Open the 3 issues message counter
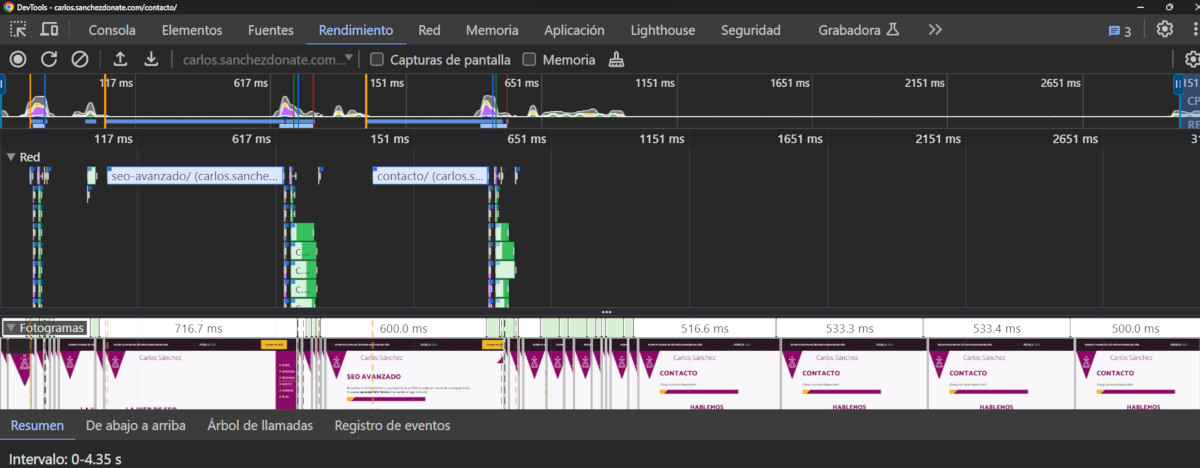This screenshot has height=468, width=1200. [1120, 31]
